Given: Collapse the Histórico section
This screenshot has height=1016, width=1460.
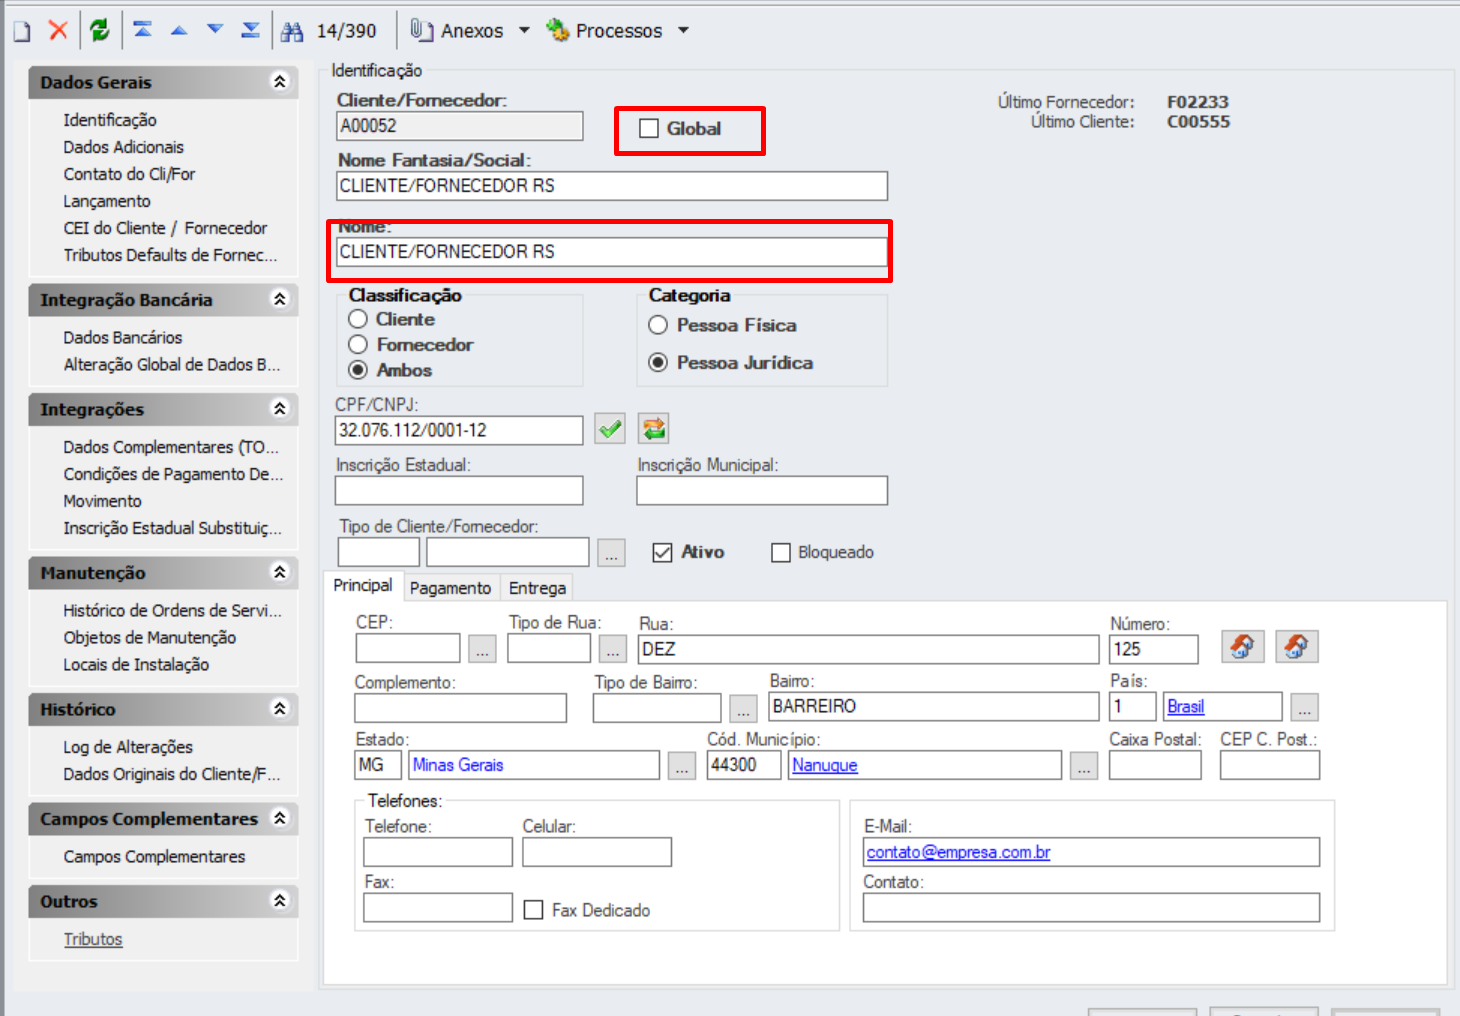Looking at the screenshot, I should [x=280, y=708].
